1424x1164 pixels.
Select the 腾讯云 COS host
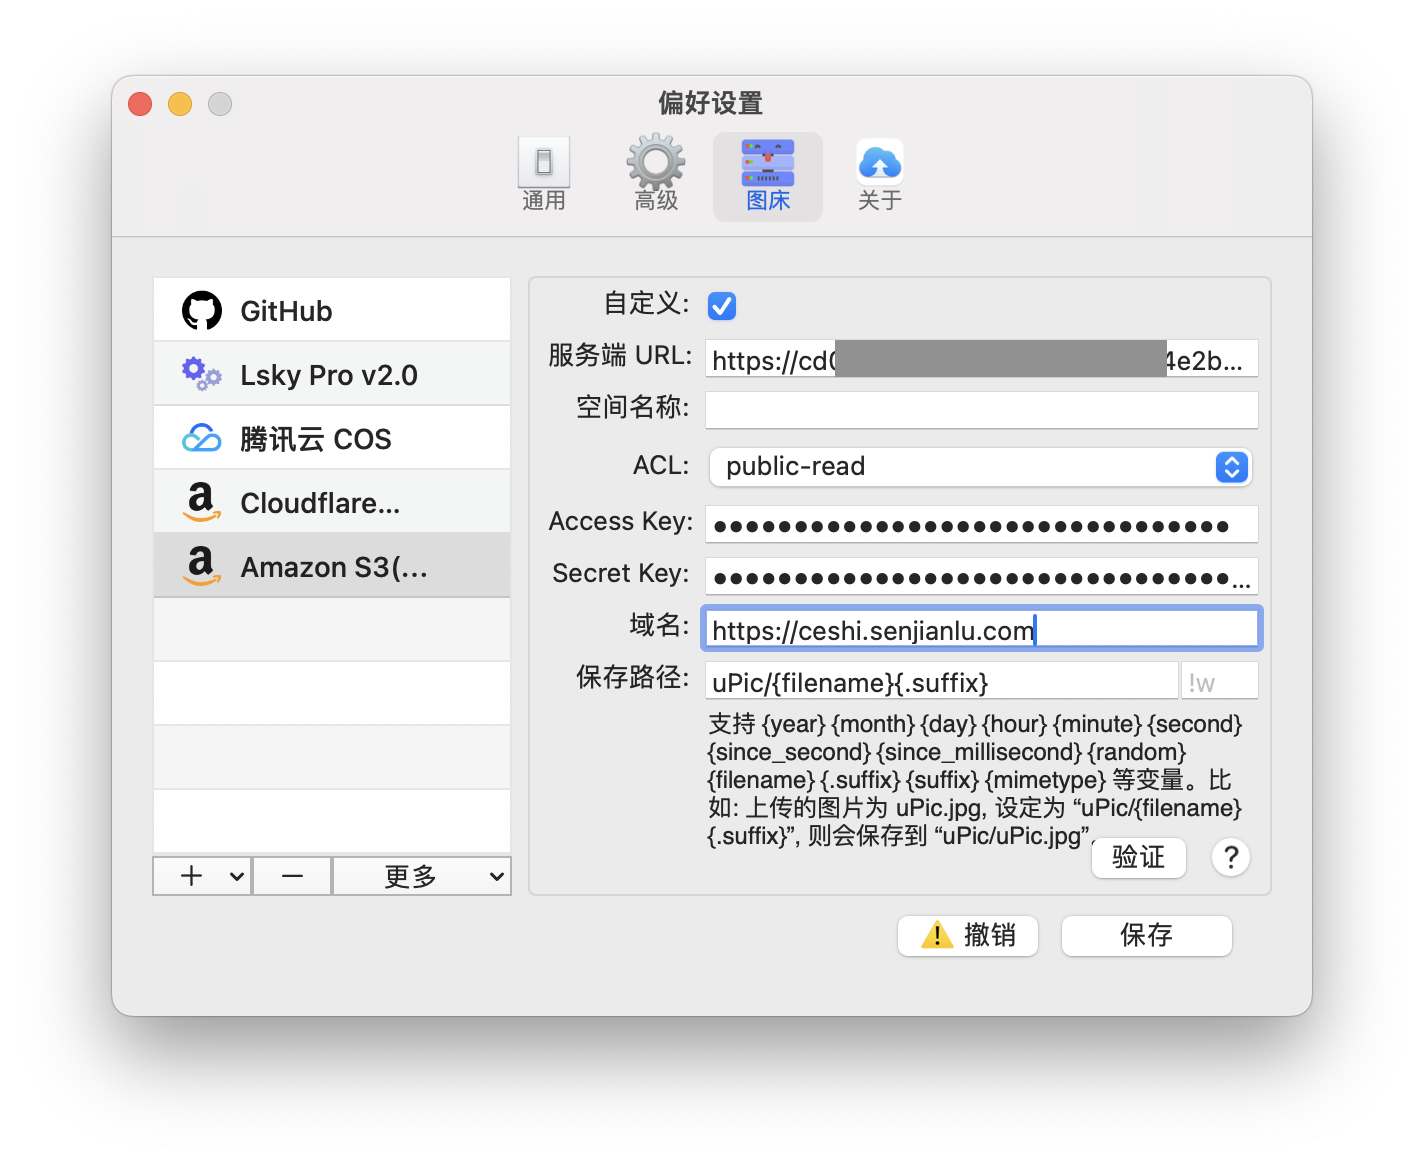pyautogui.click(x=332, y=438)
